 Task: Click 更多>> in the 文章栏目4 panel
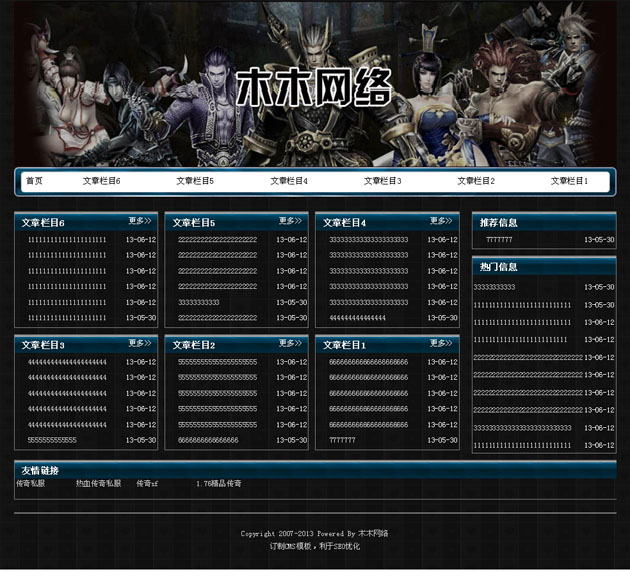(x=441, y=221)
